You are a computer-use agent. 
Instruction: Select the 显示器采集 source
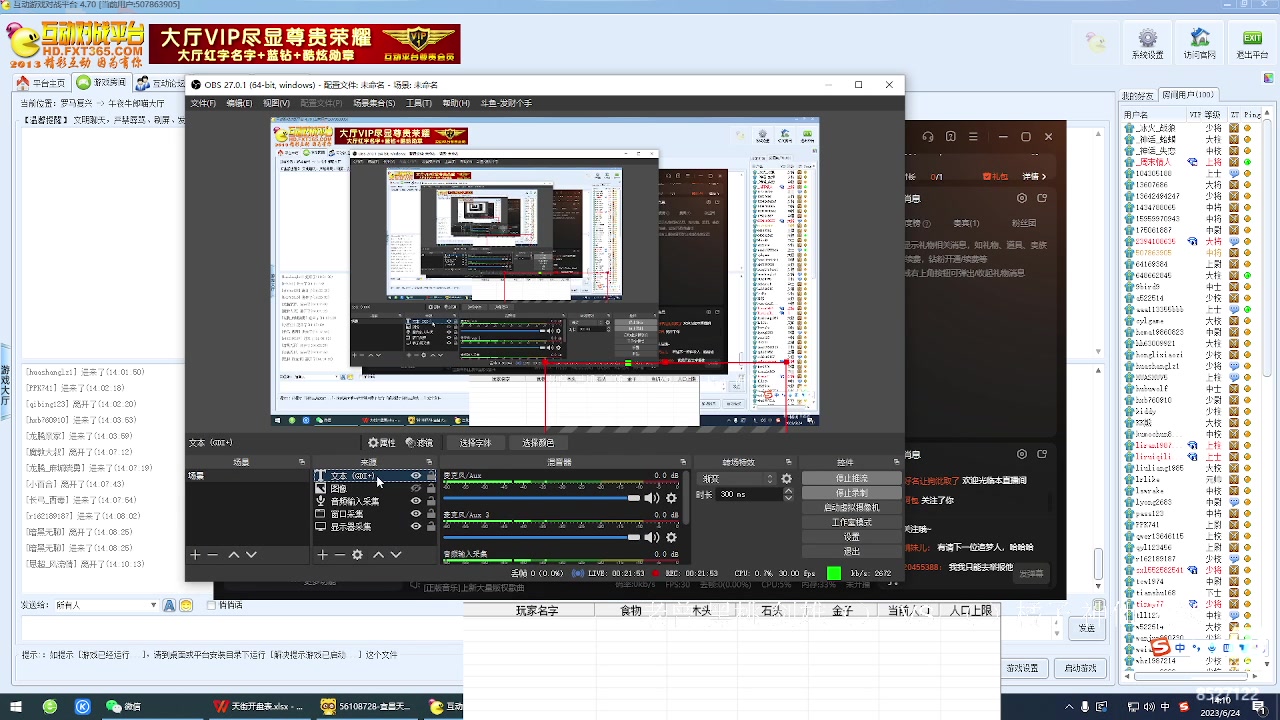point(375,527)
